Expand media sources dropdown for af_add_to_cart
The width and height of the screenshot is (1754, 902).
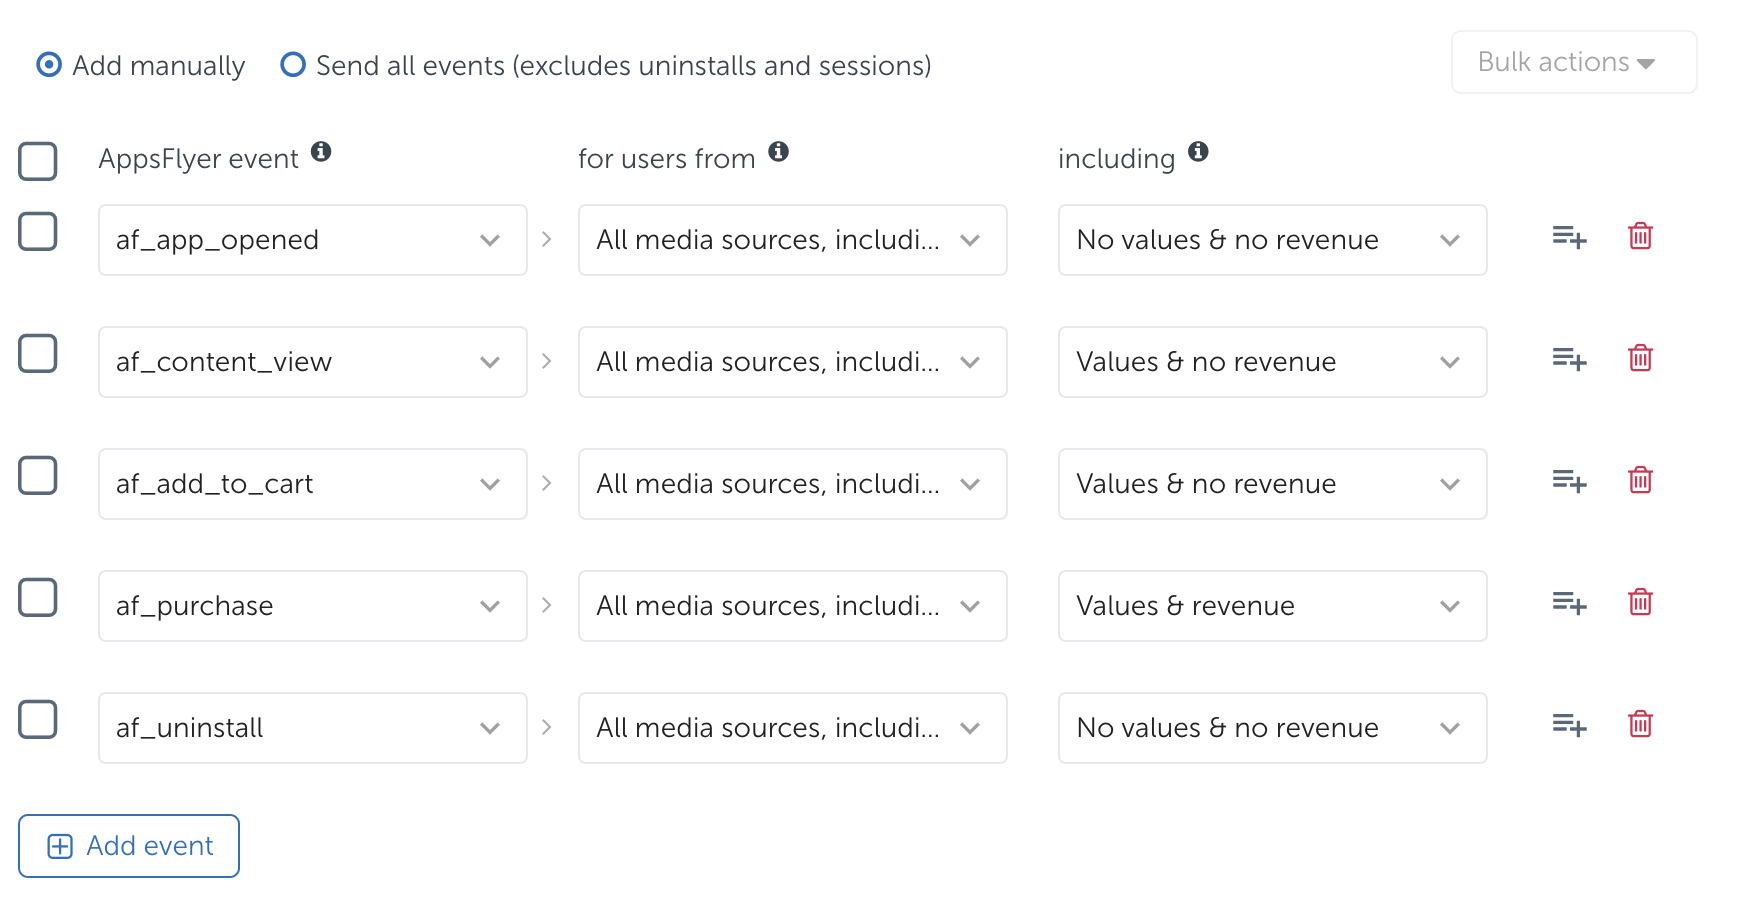792,484
